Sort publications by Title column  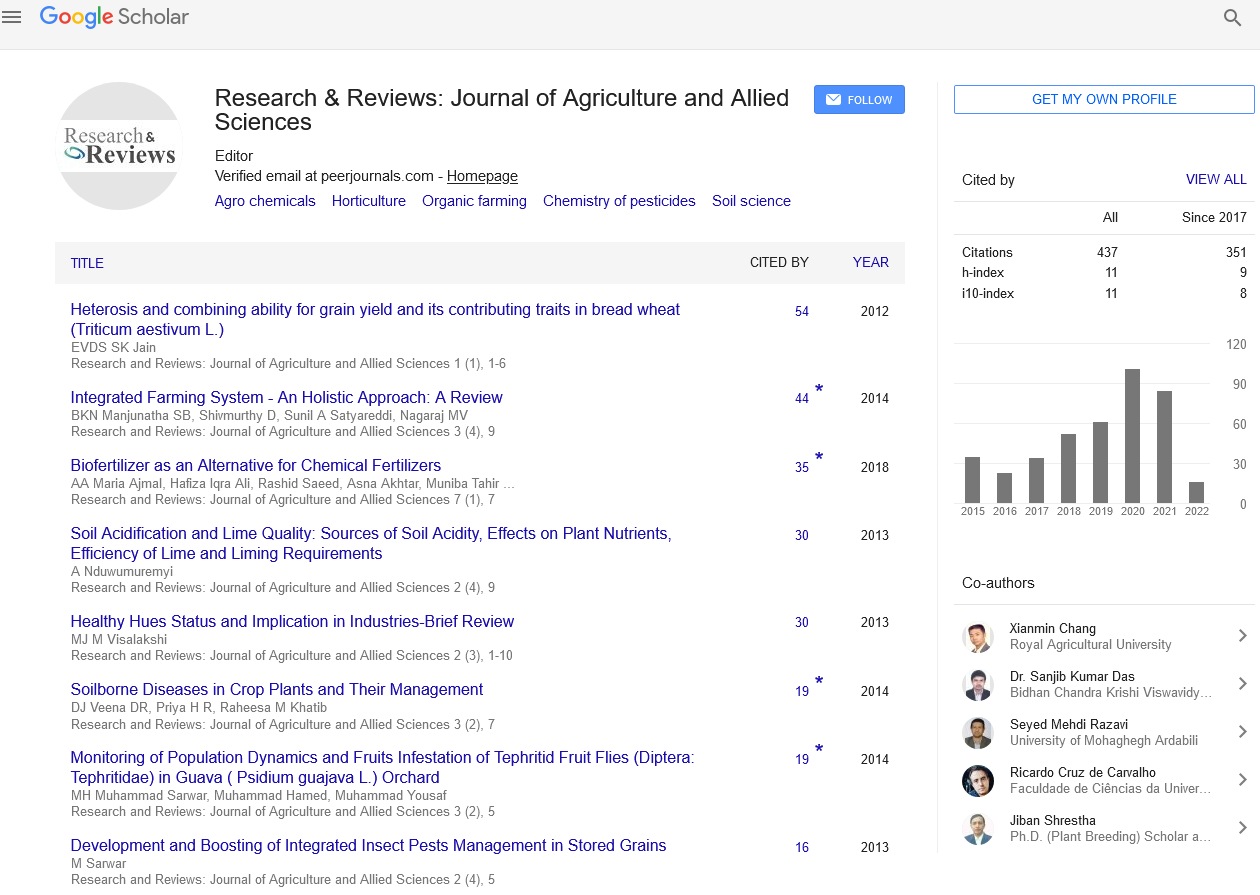pyautogui.click(x=87, y=263)
